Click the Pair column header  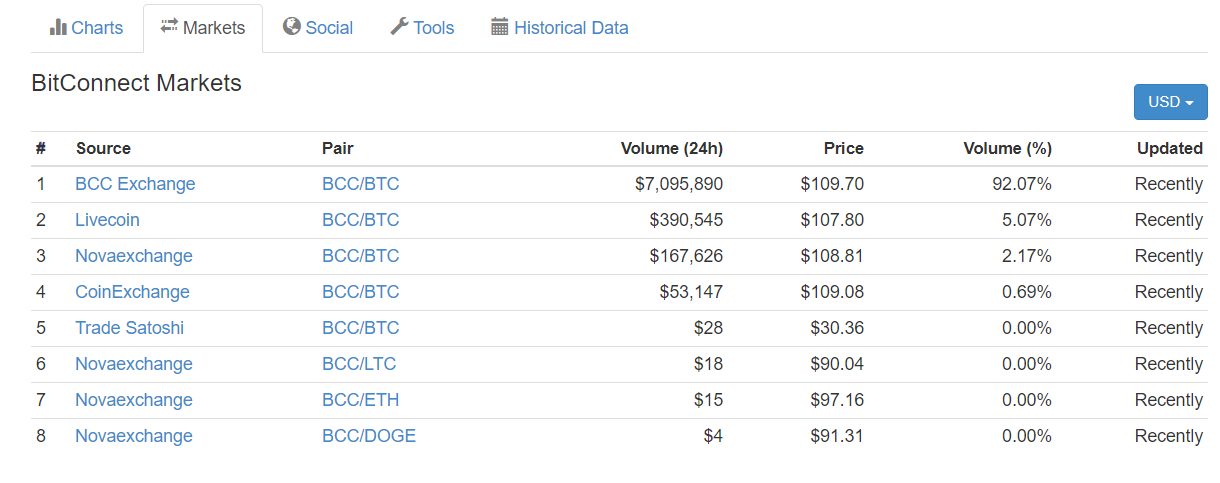[337, 148]
